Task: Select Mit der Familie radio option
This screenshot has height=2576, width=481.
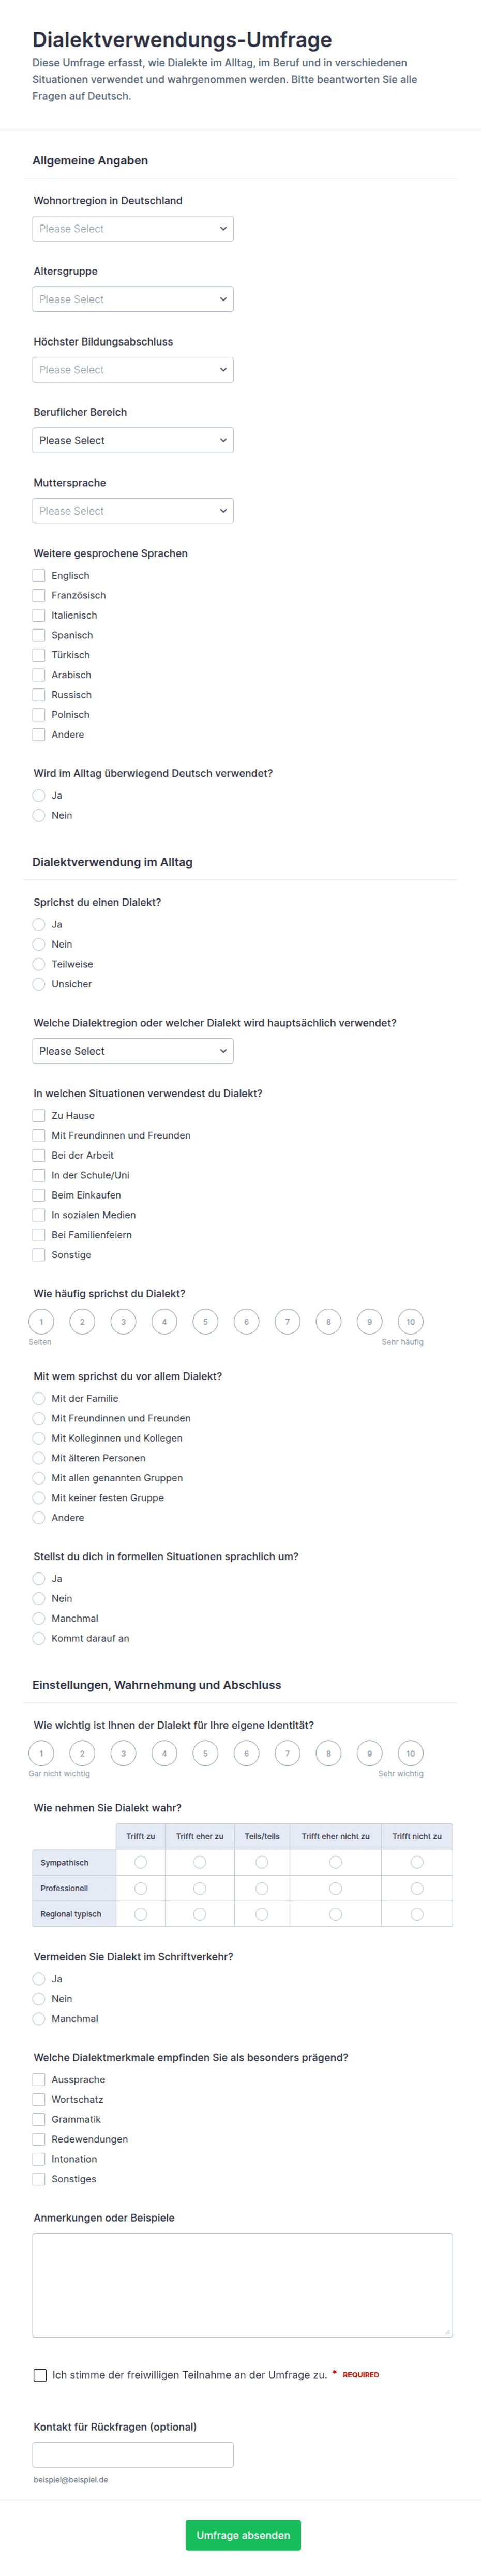Action: pos(39,1398)
